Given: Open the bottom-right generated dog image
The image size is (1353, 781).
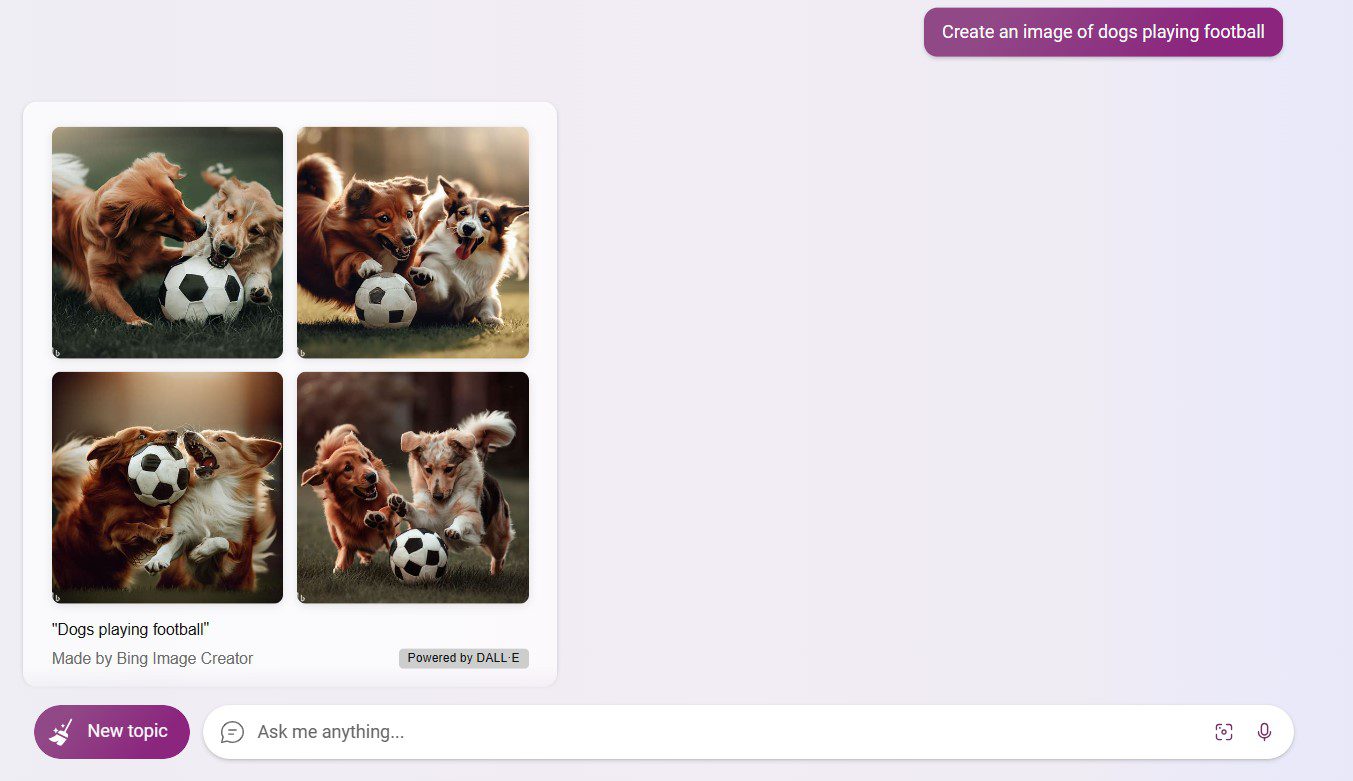Looking at the screenshot, I should [x=413, y=487].
